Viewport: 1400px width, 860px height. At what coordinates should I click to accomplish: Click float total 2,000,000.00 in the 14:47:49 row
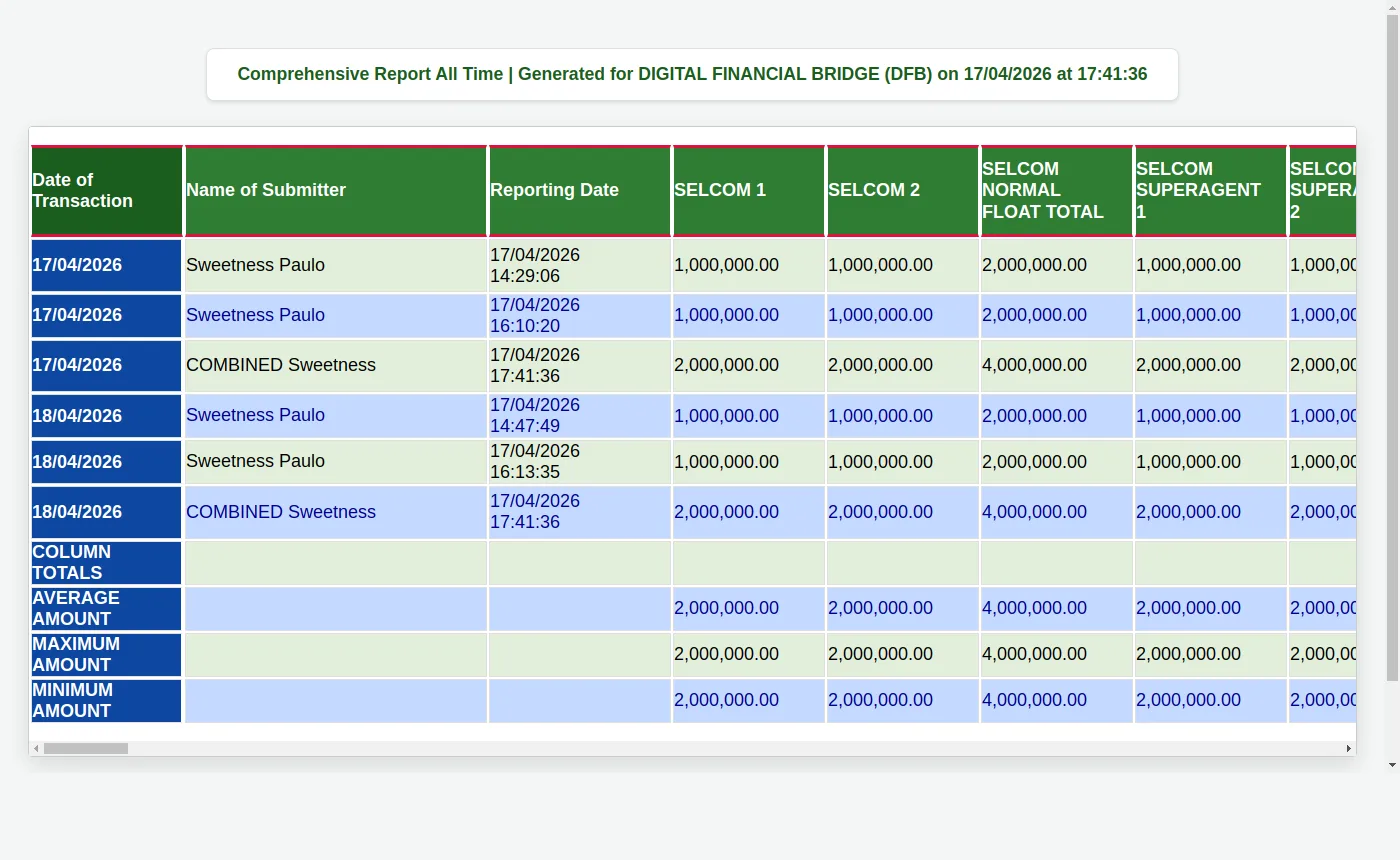click(1034, 415)
